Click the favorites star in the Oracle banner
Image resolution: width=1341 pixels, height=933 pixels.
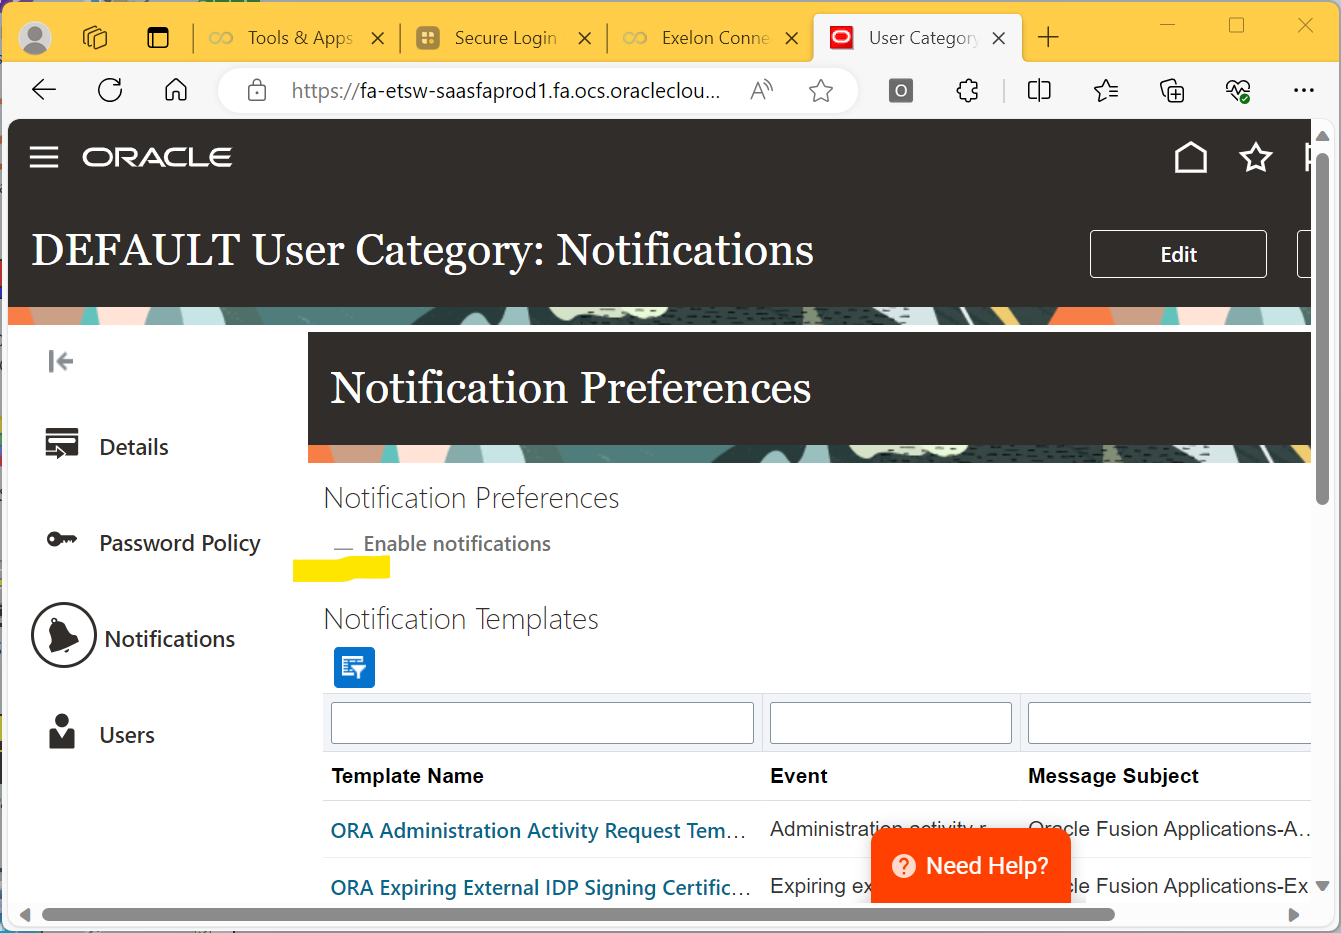point(1256,157)
